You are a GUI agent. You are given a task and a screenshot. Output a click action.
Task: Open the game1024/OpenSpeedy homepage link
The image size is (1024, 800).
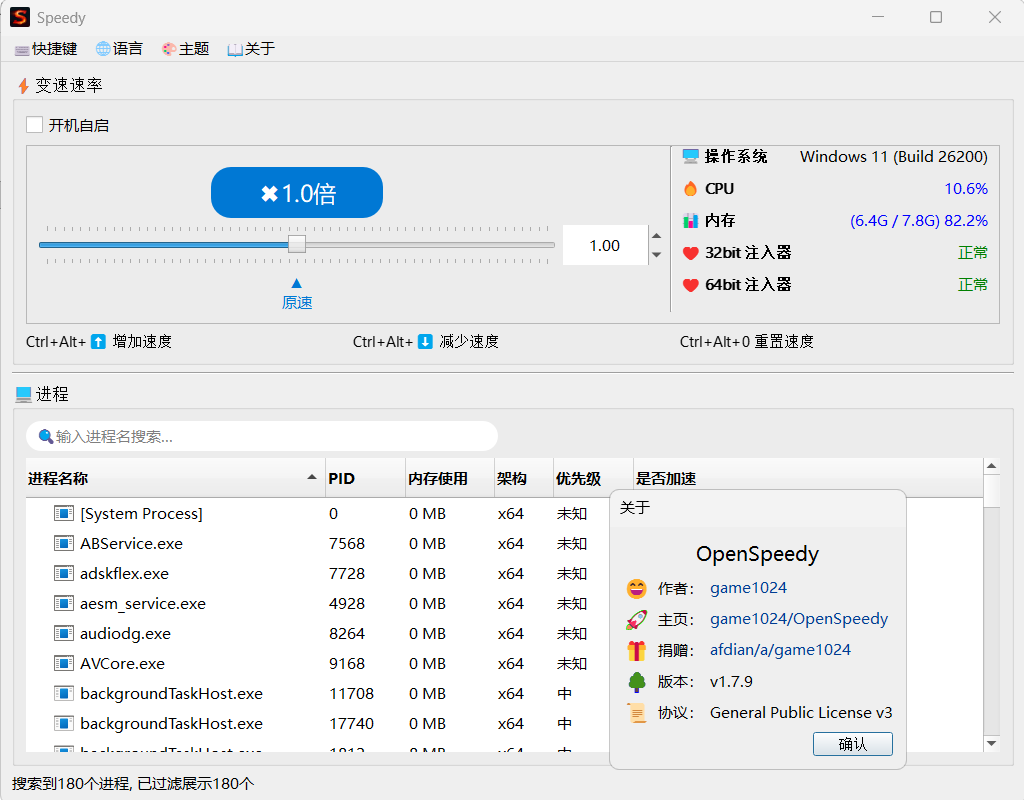point(799,618)
